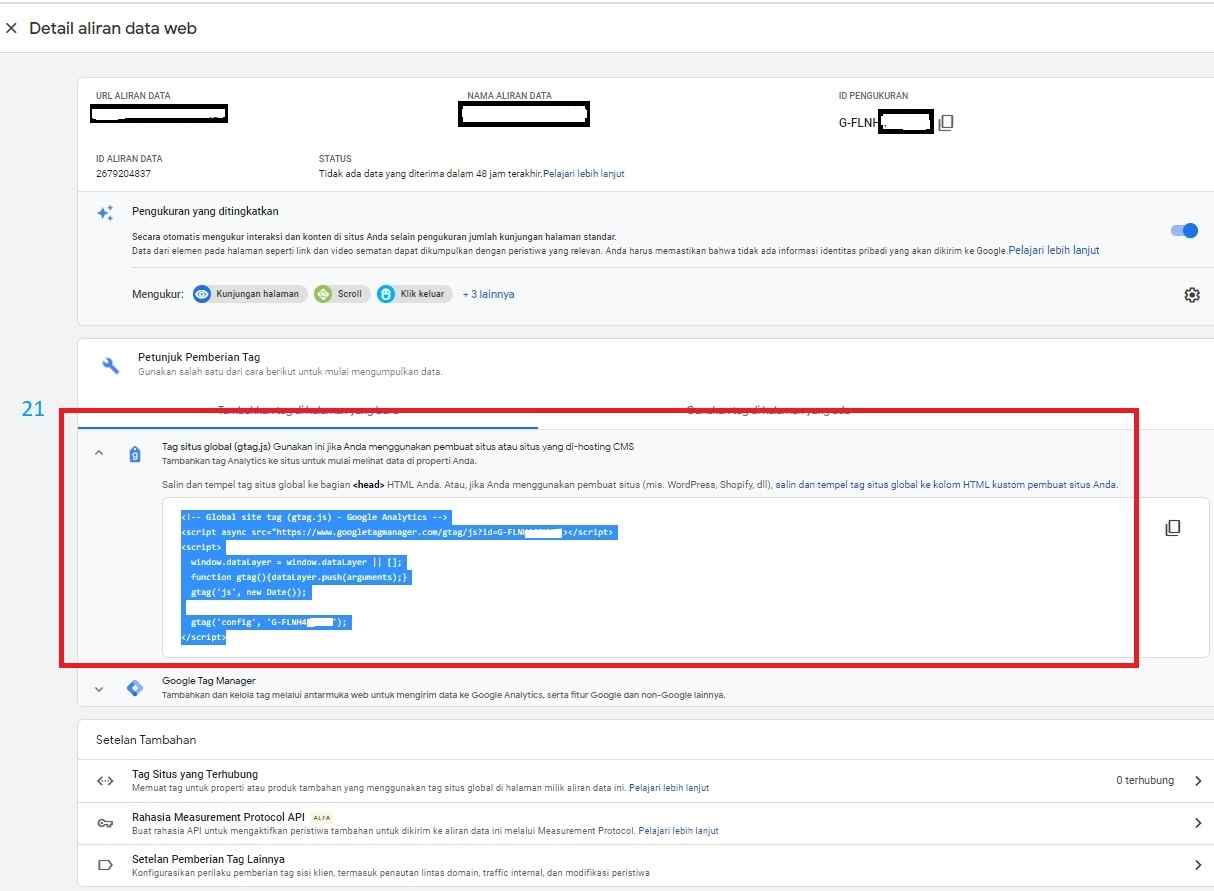Open Pelajari lebih lanjut for Measurement Protocol
The width and height of the screenshot is (1214, 891).
[678, 831]
